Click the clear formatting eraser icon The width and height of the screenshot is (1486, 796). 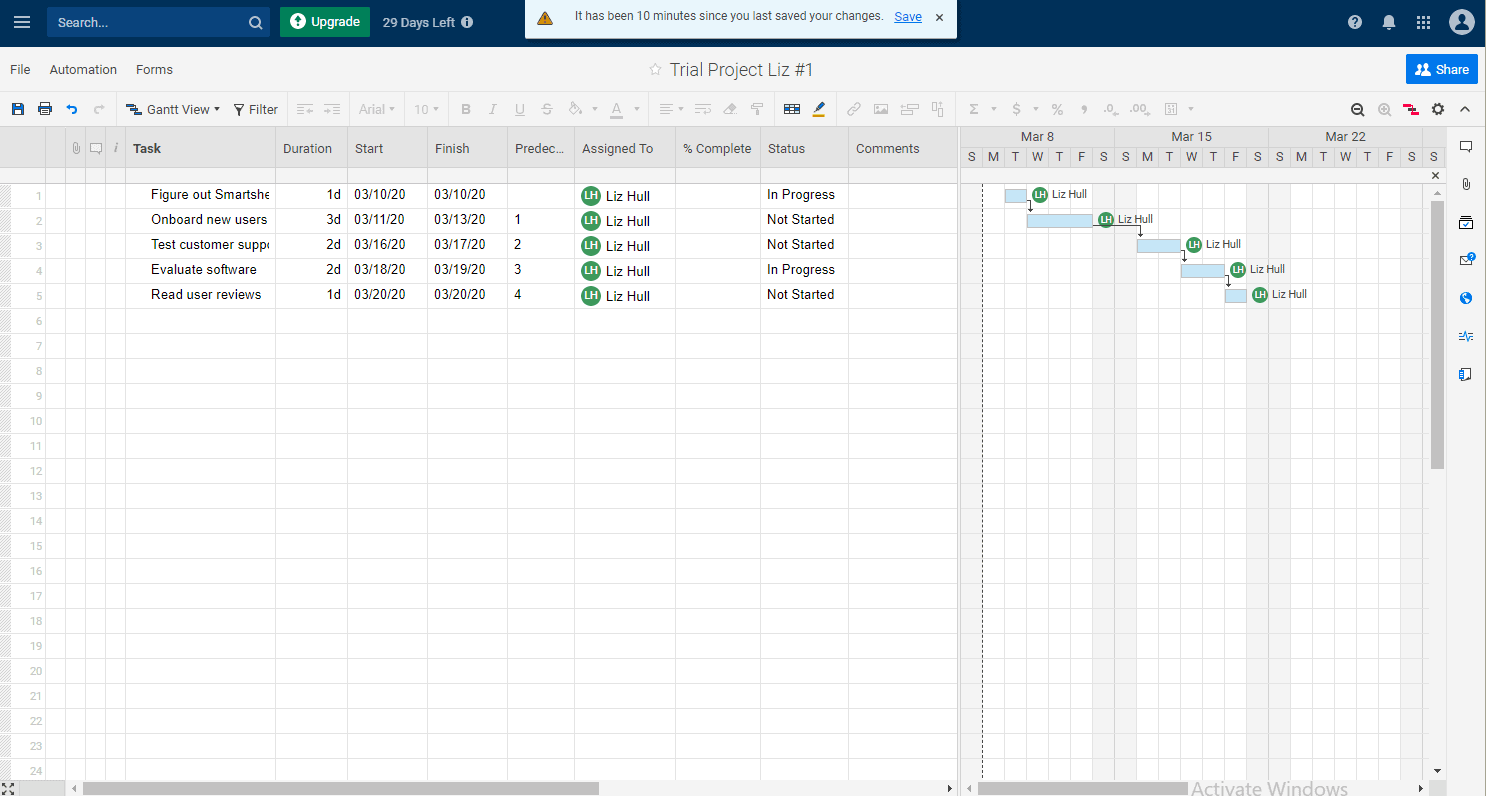click(x=730, y=109)
